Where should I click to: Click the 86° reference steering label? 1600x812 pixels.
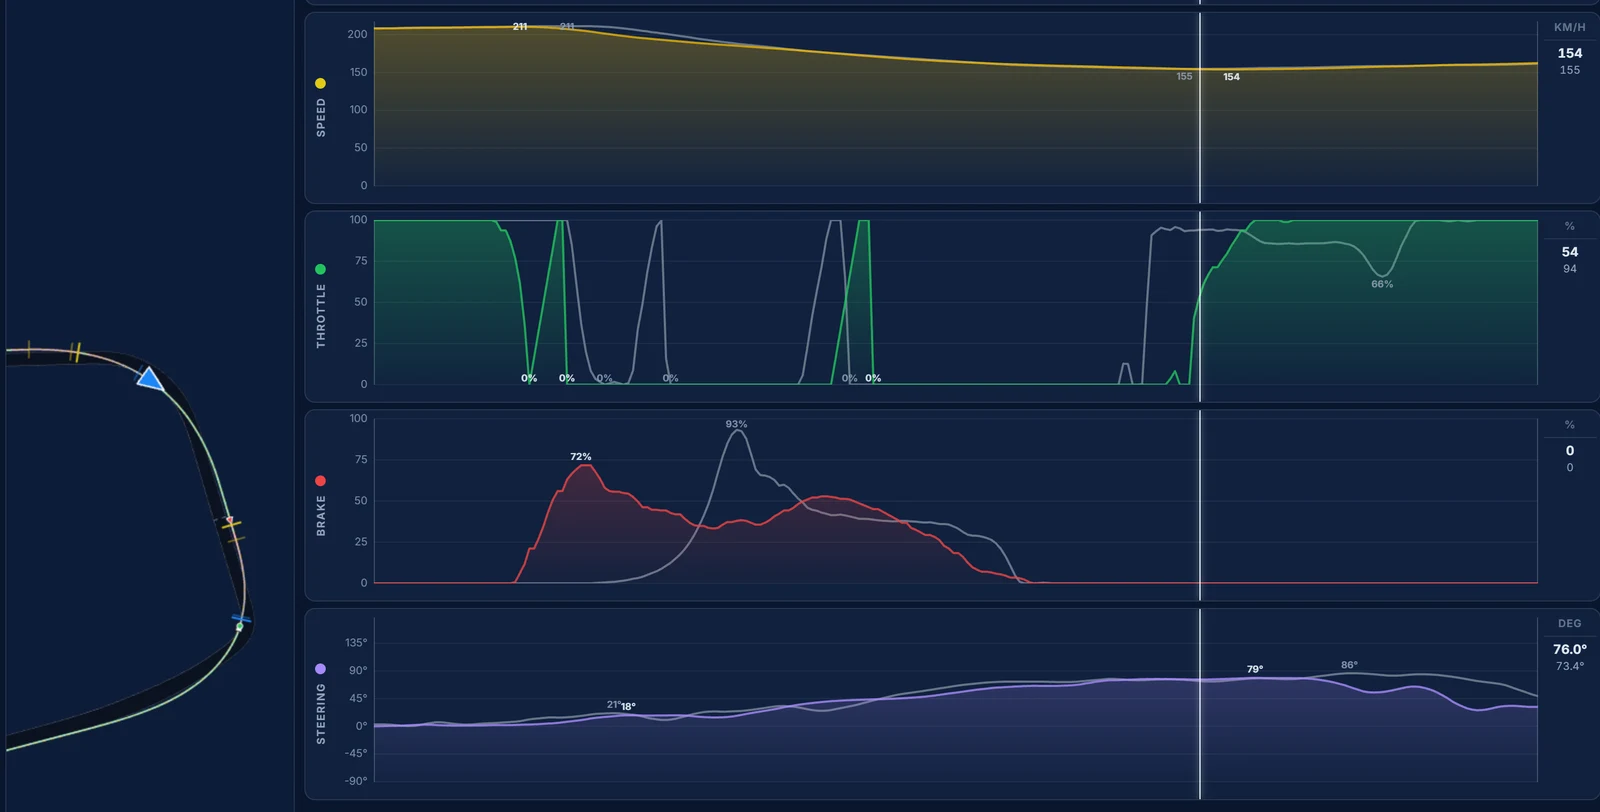pyautogui.click(x=1349, y=665)
